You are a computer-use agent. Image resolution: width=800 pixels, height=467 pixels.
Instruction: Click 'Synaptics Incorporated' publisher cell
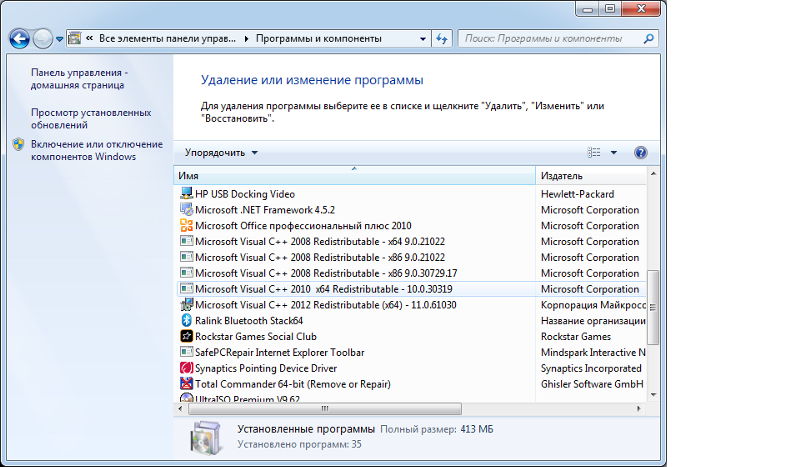[x=591, y=368]
